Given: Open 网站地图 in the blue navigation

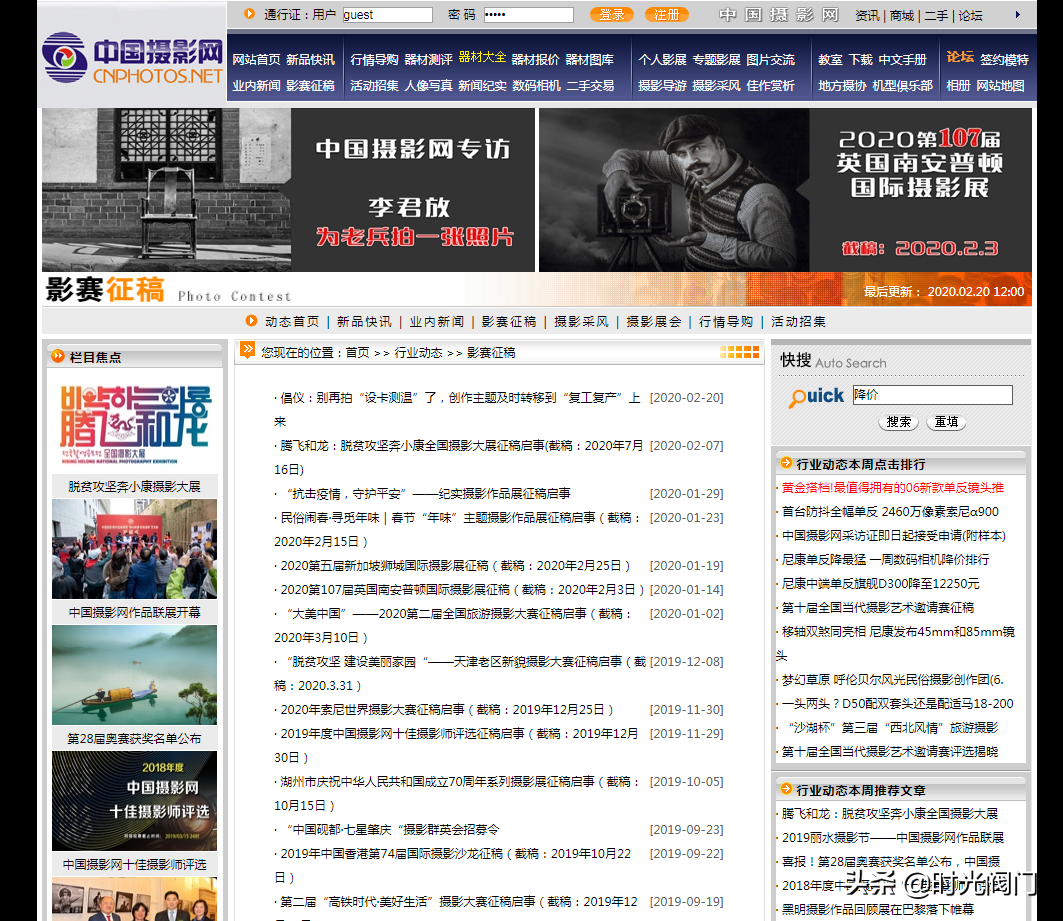Looking at the screenshot, I should point(1001,85).
